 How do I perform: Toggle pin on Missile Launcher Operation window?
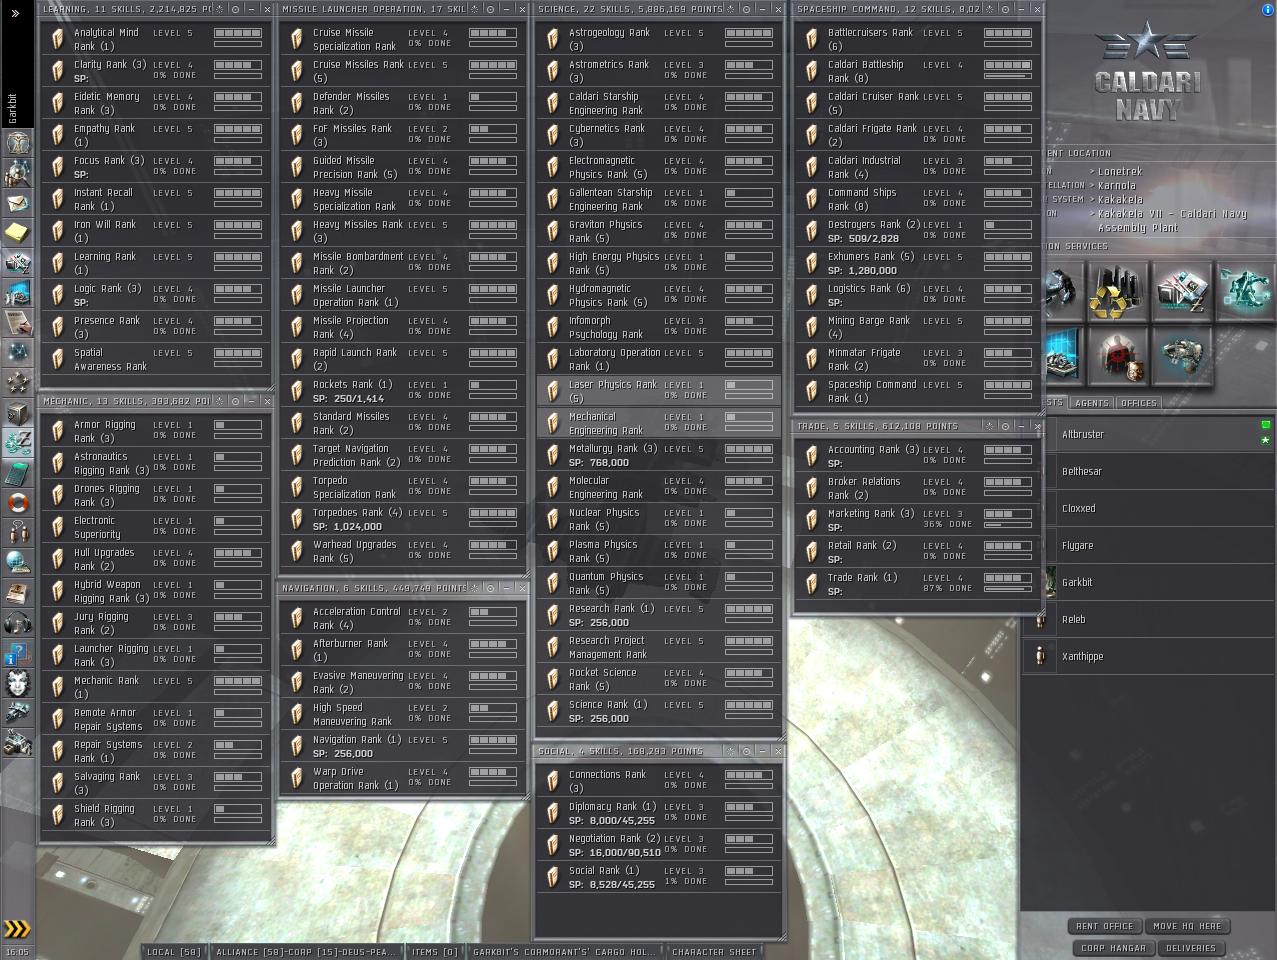(x=477, y=9)
